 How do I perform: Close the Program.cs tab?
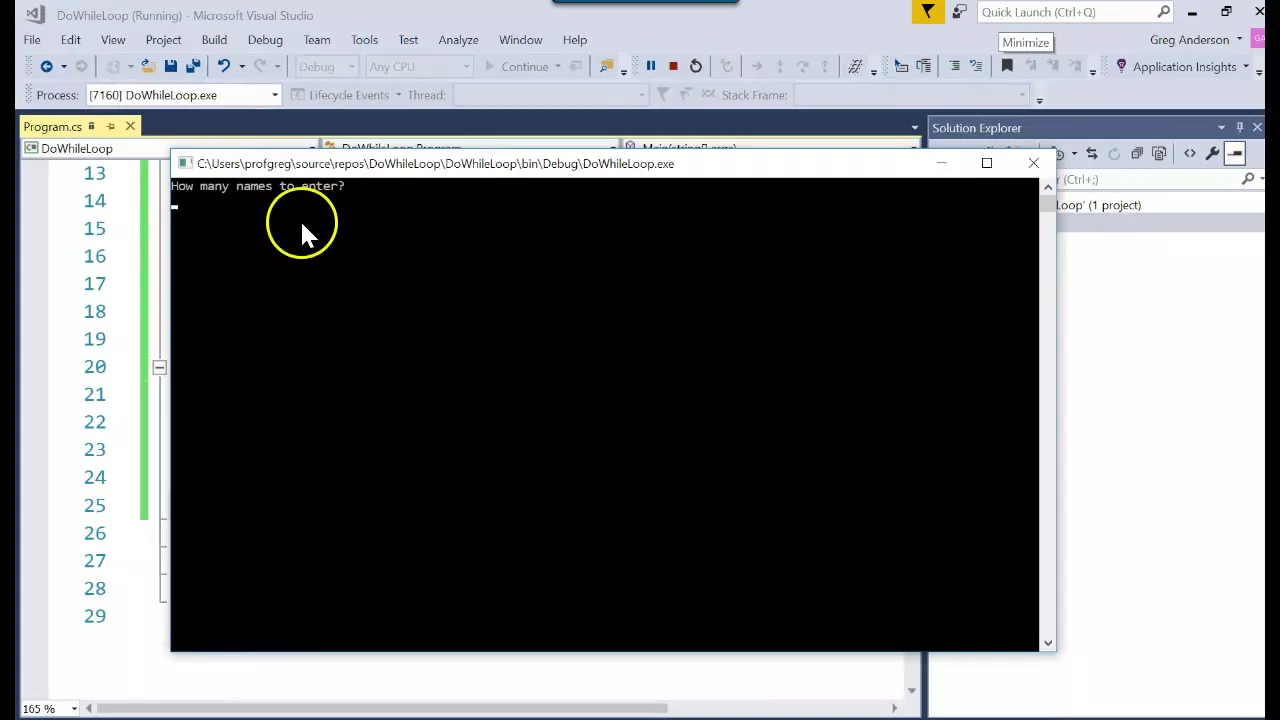[x=130, y=127]
